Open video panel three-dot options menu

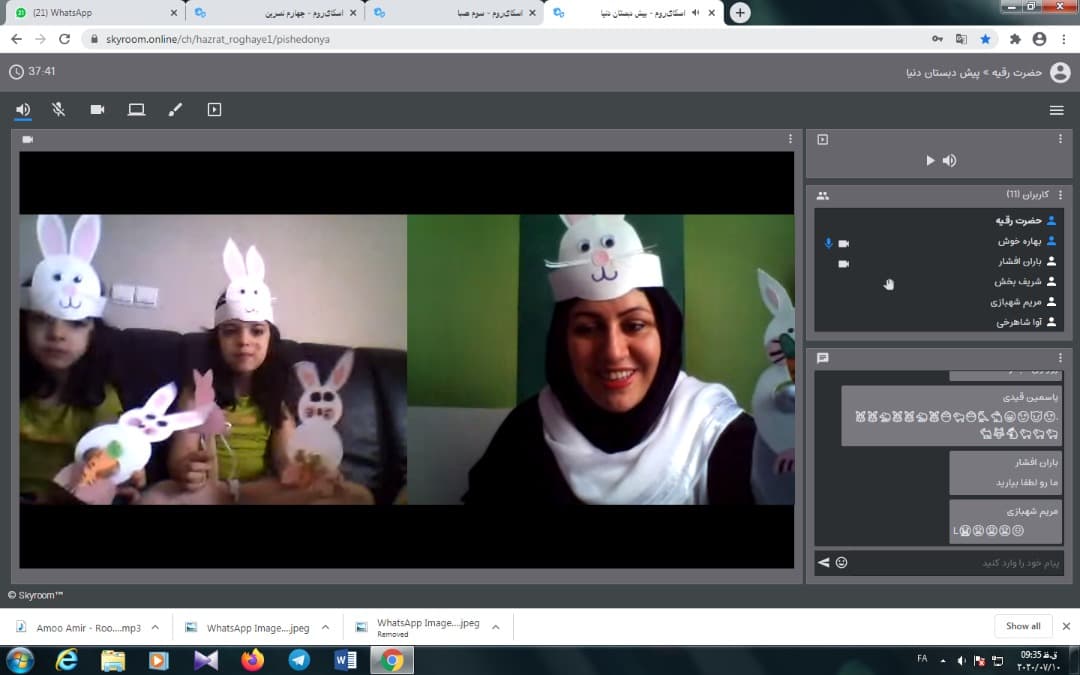(x=790, y=139)
